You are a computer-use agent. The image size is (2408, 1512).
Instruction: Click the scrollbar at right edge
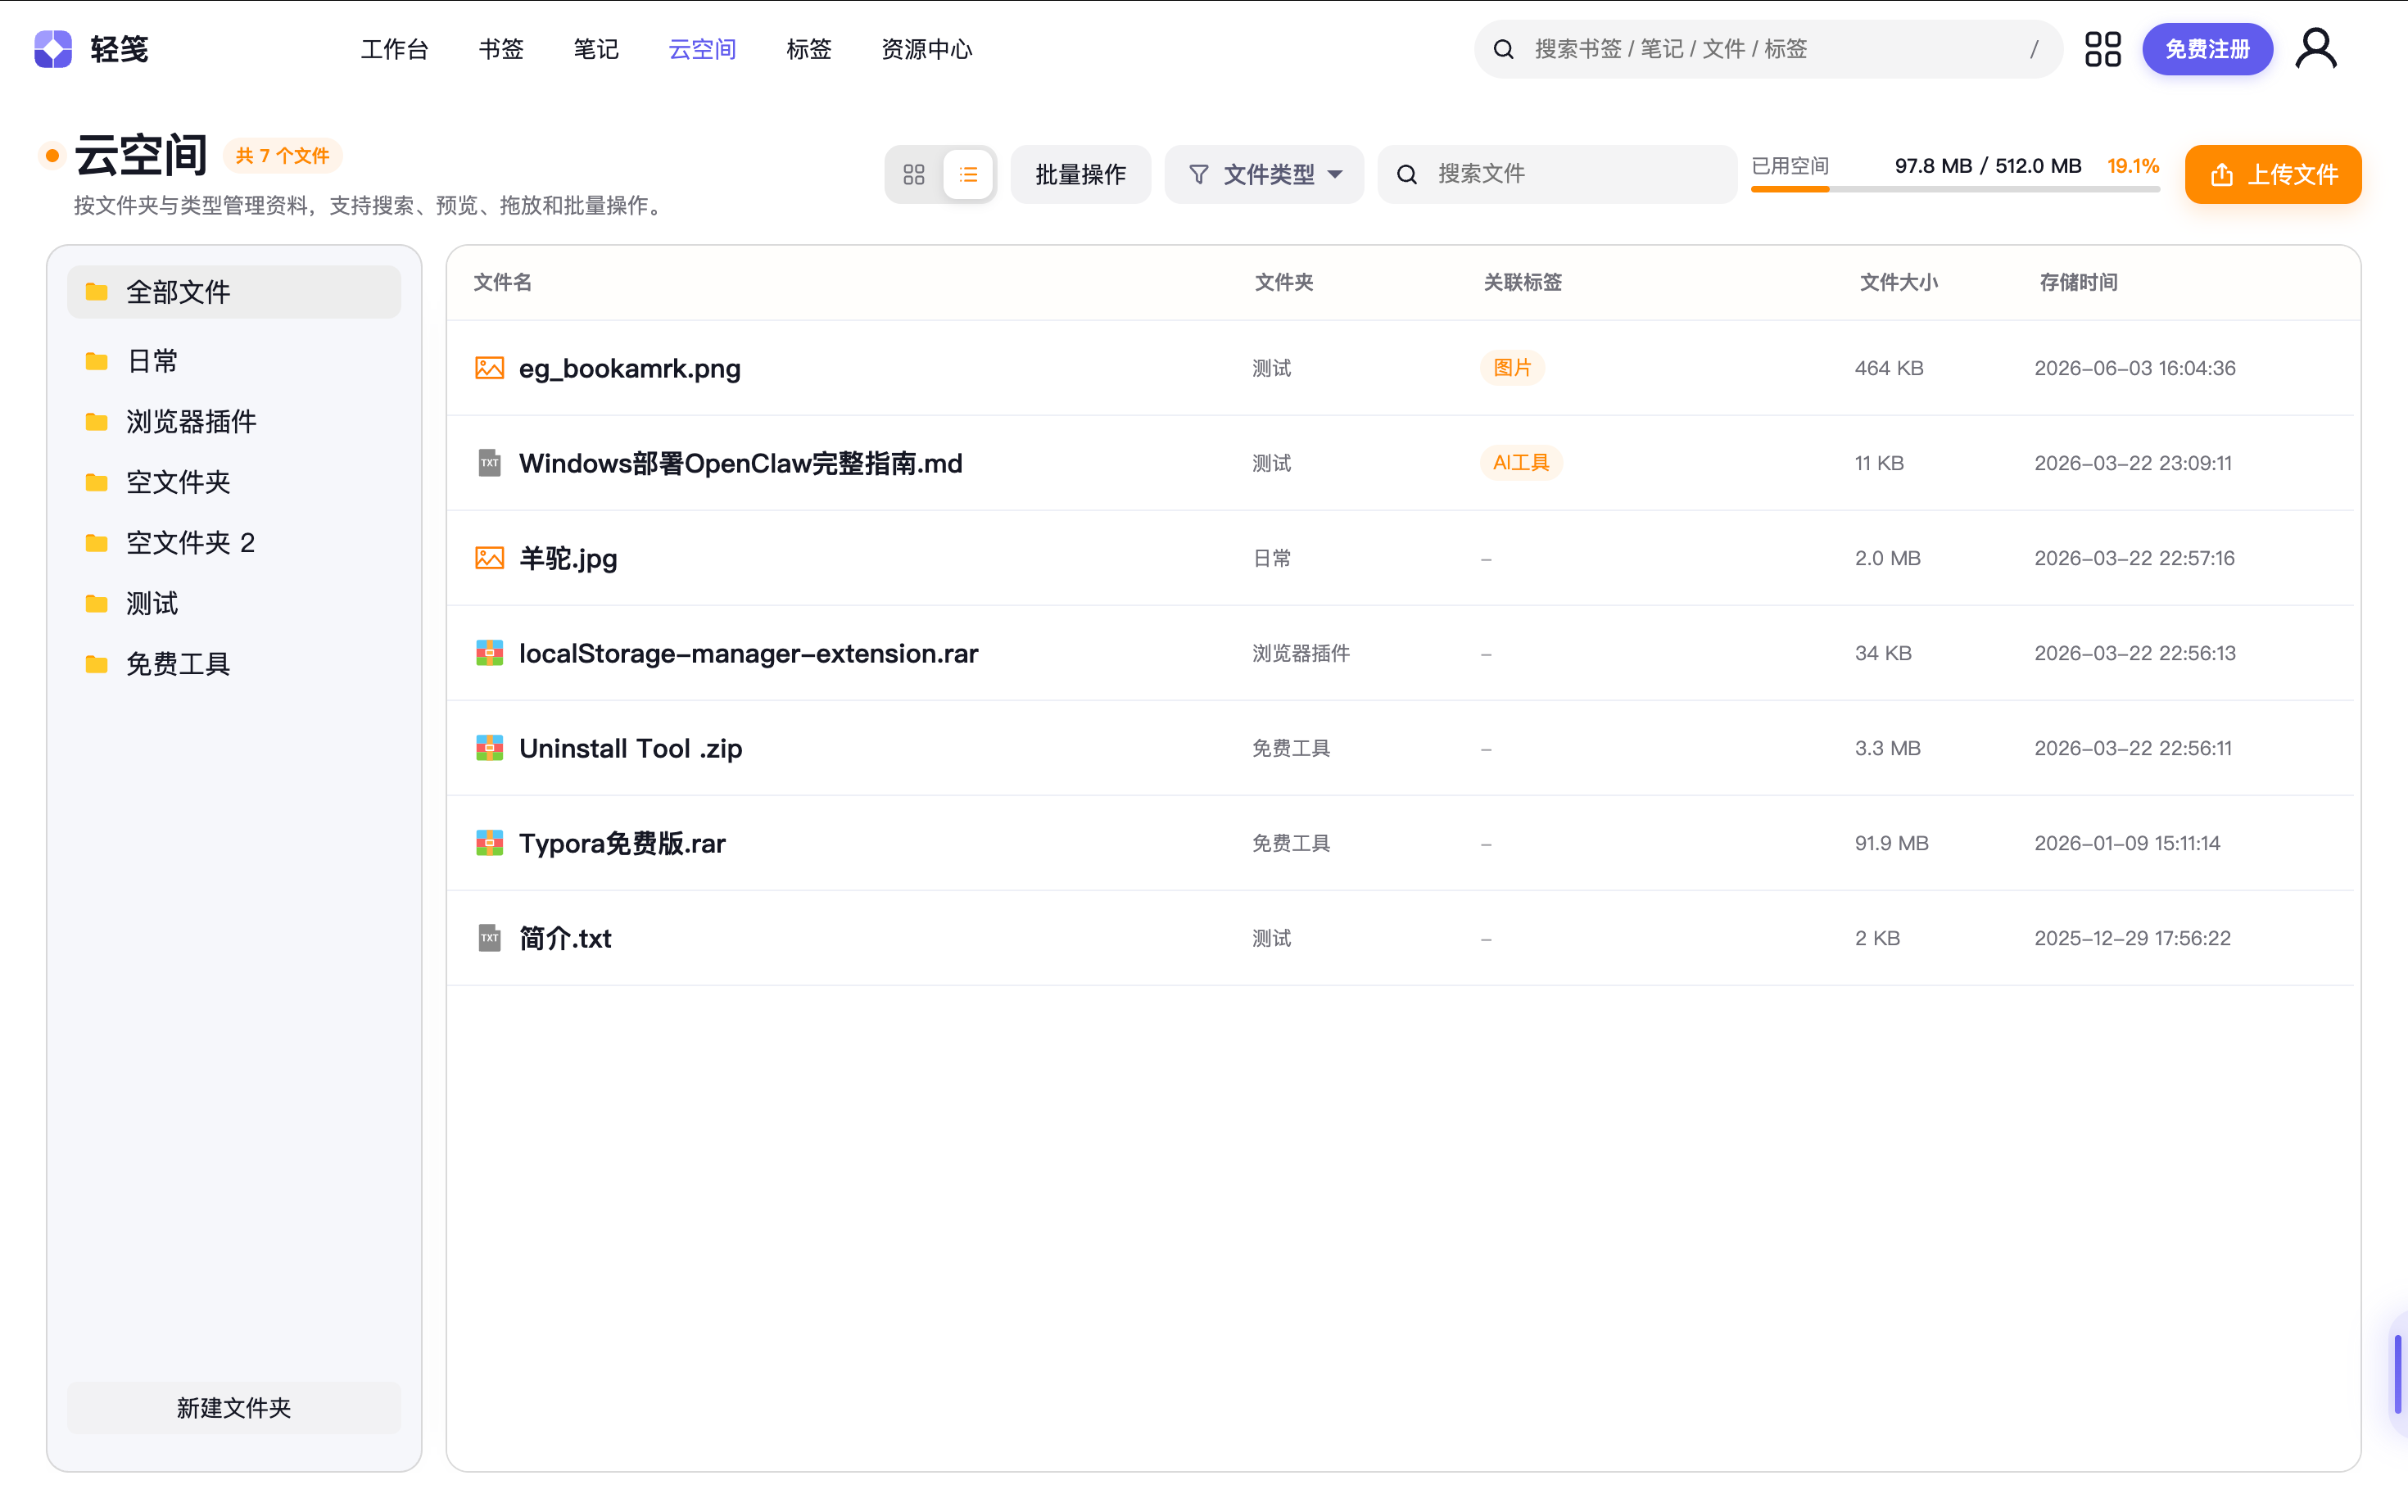click(2397, 1374)
